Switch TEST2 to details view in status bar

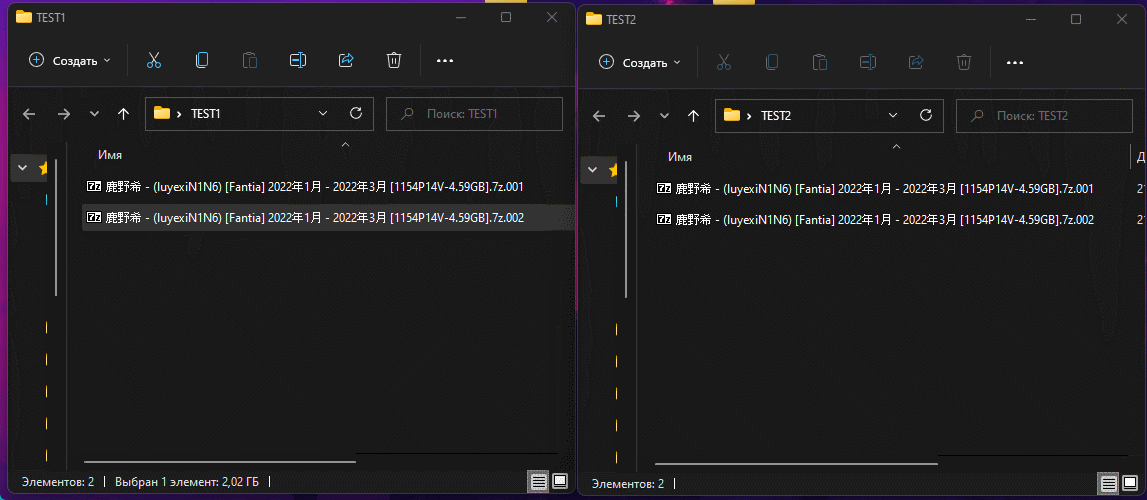point(1109,483)
